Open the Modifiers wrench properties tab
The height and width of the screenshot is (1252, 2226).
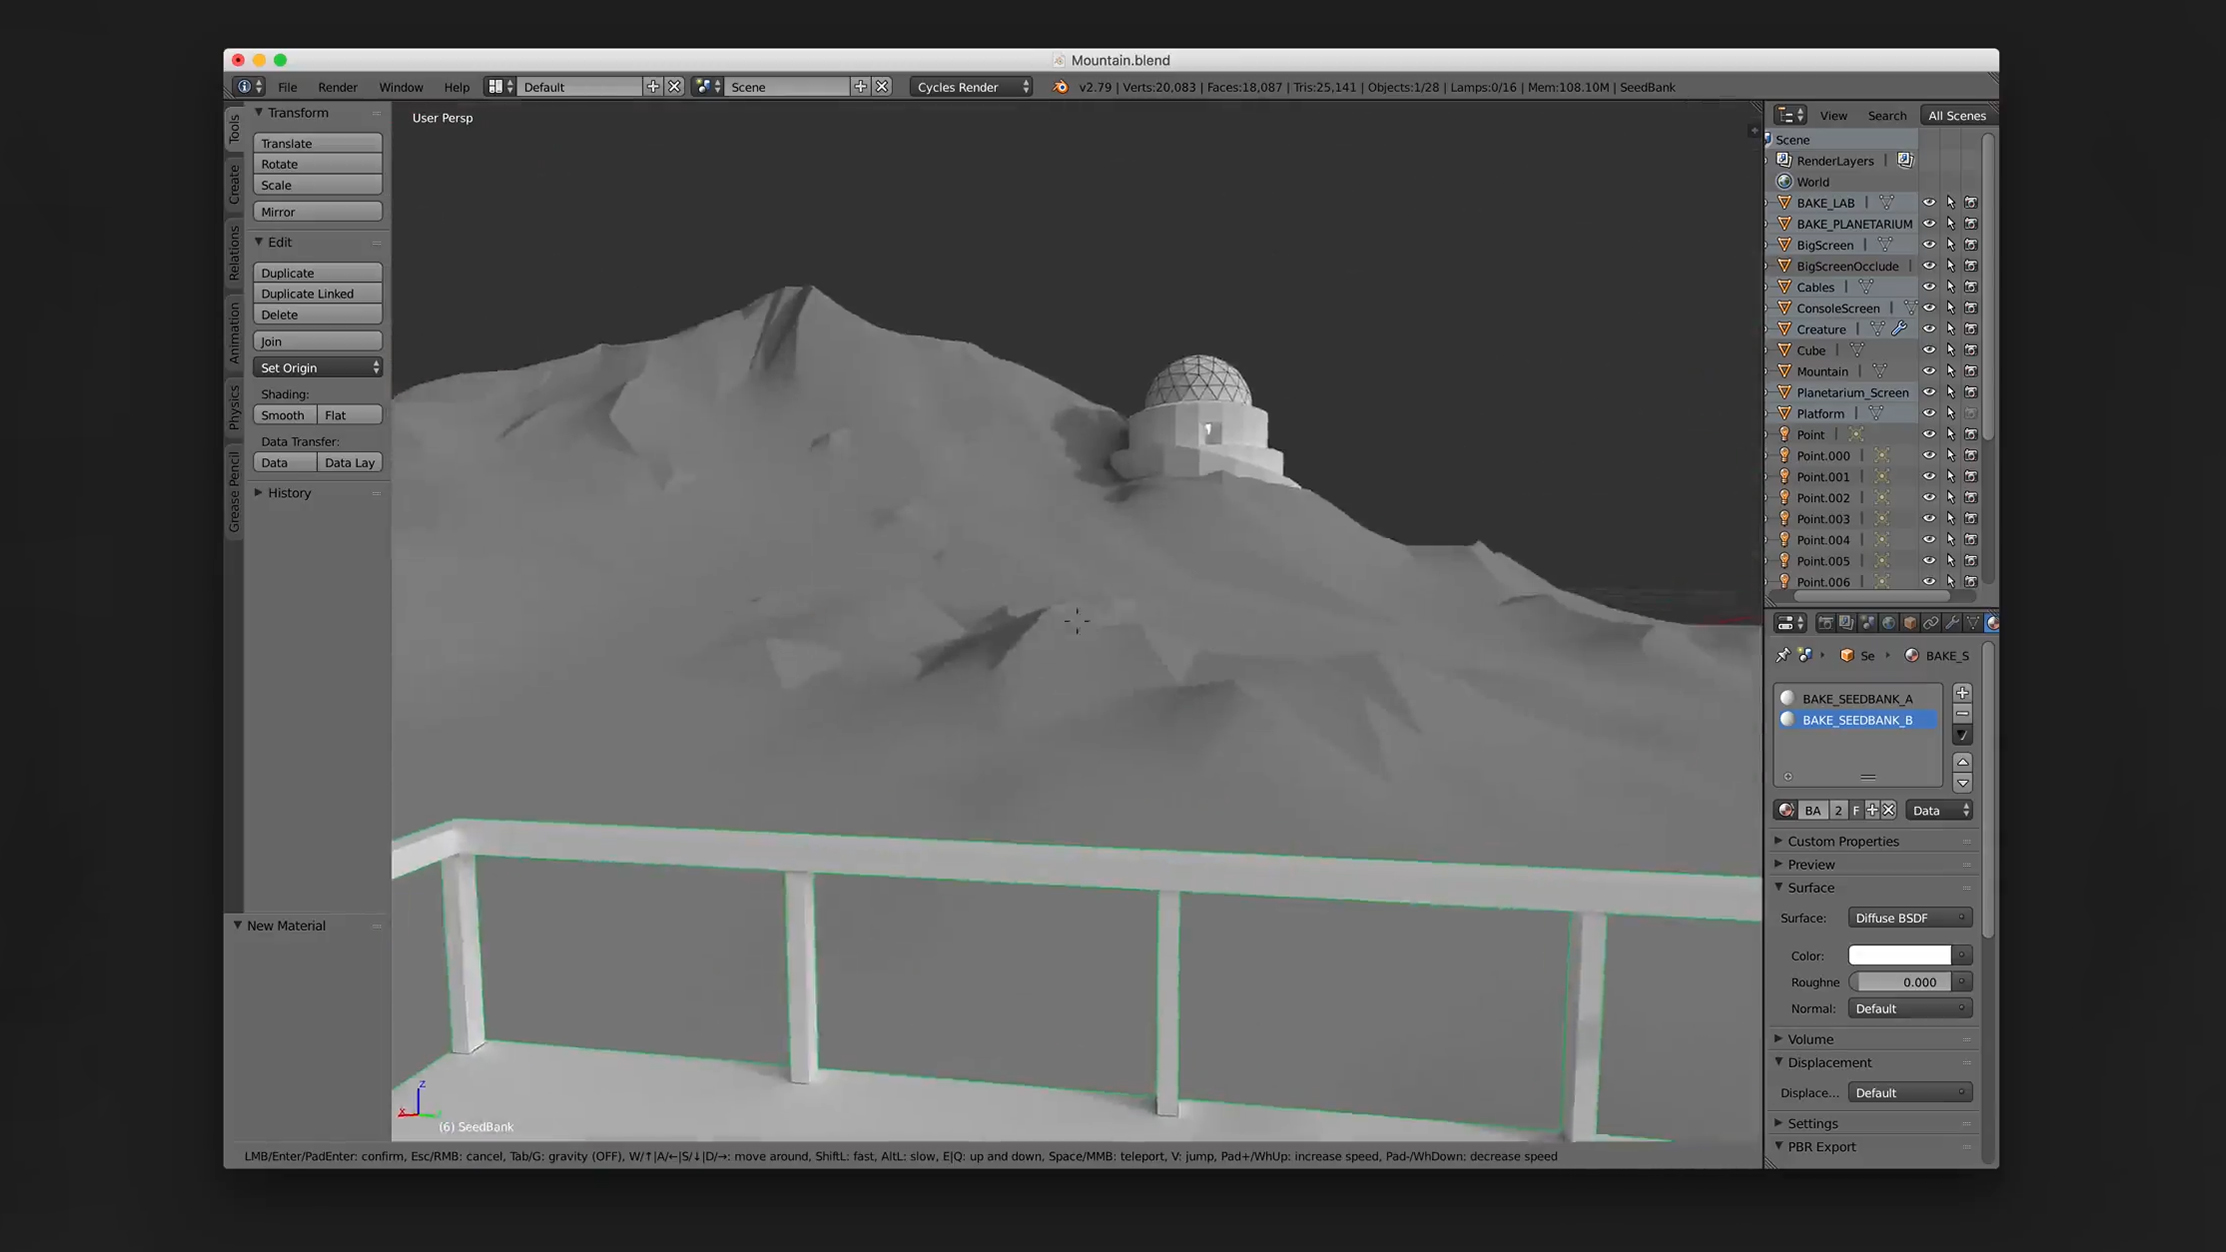1951,623
